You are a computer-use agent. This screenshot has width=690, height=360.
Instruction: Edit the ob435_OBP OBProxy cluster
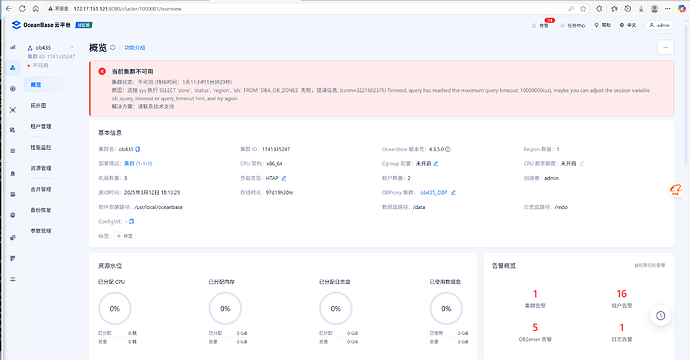[x=453, y=193]
